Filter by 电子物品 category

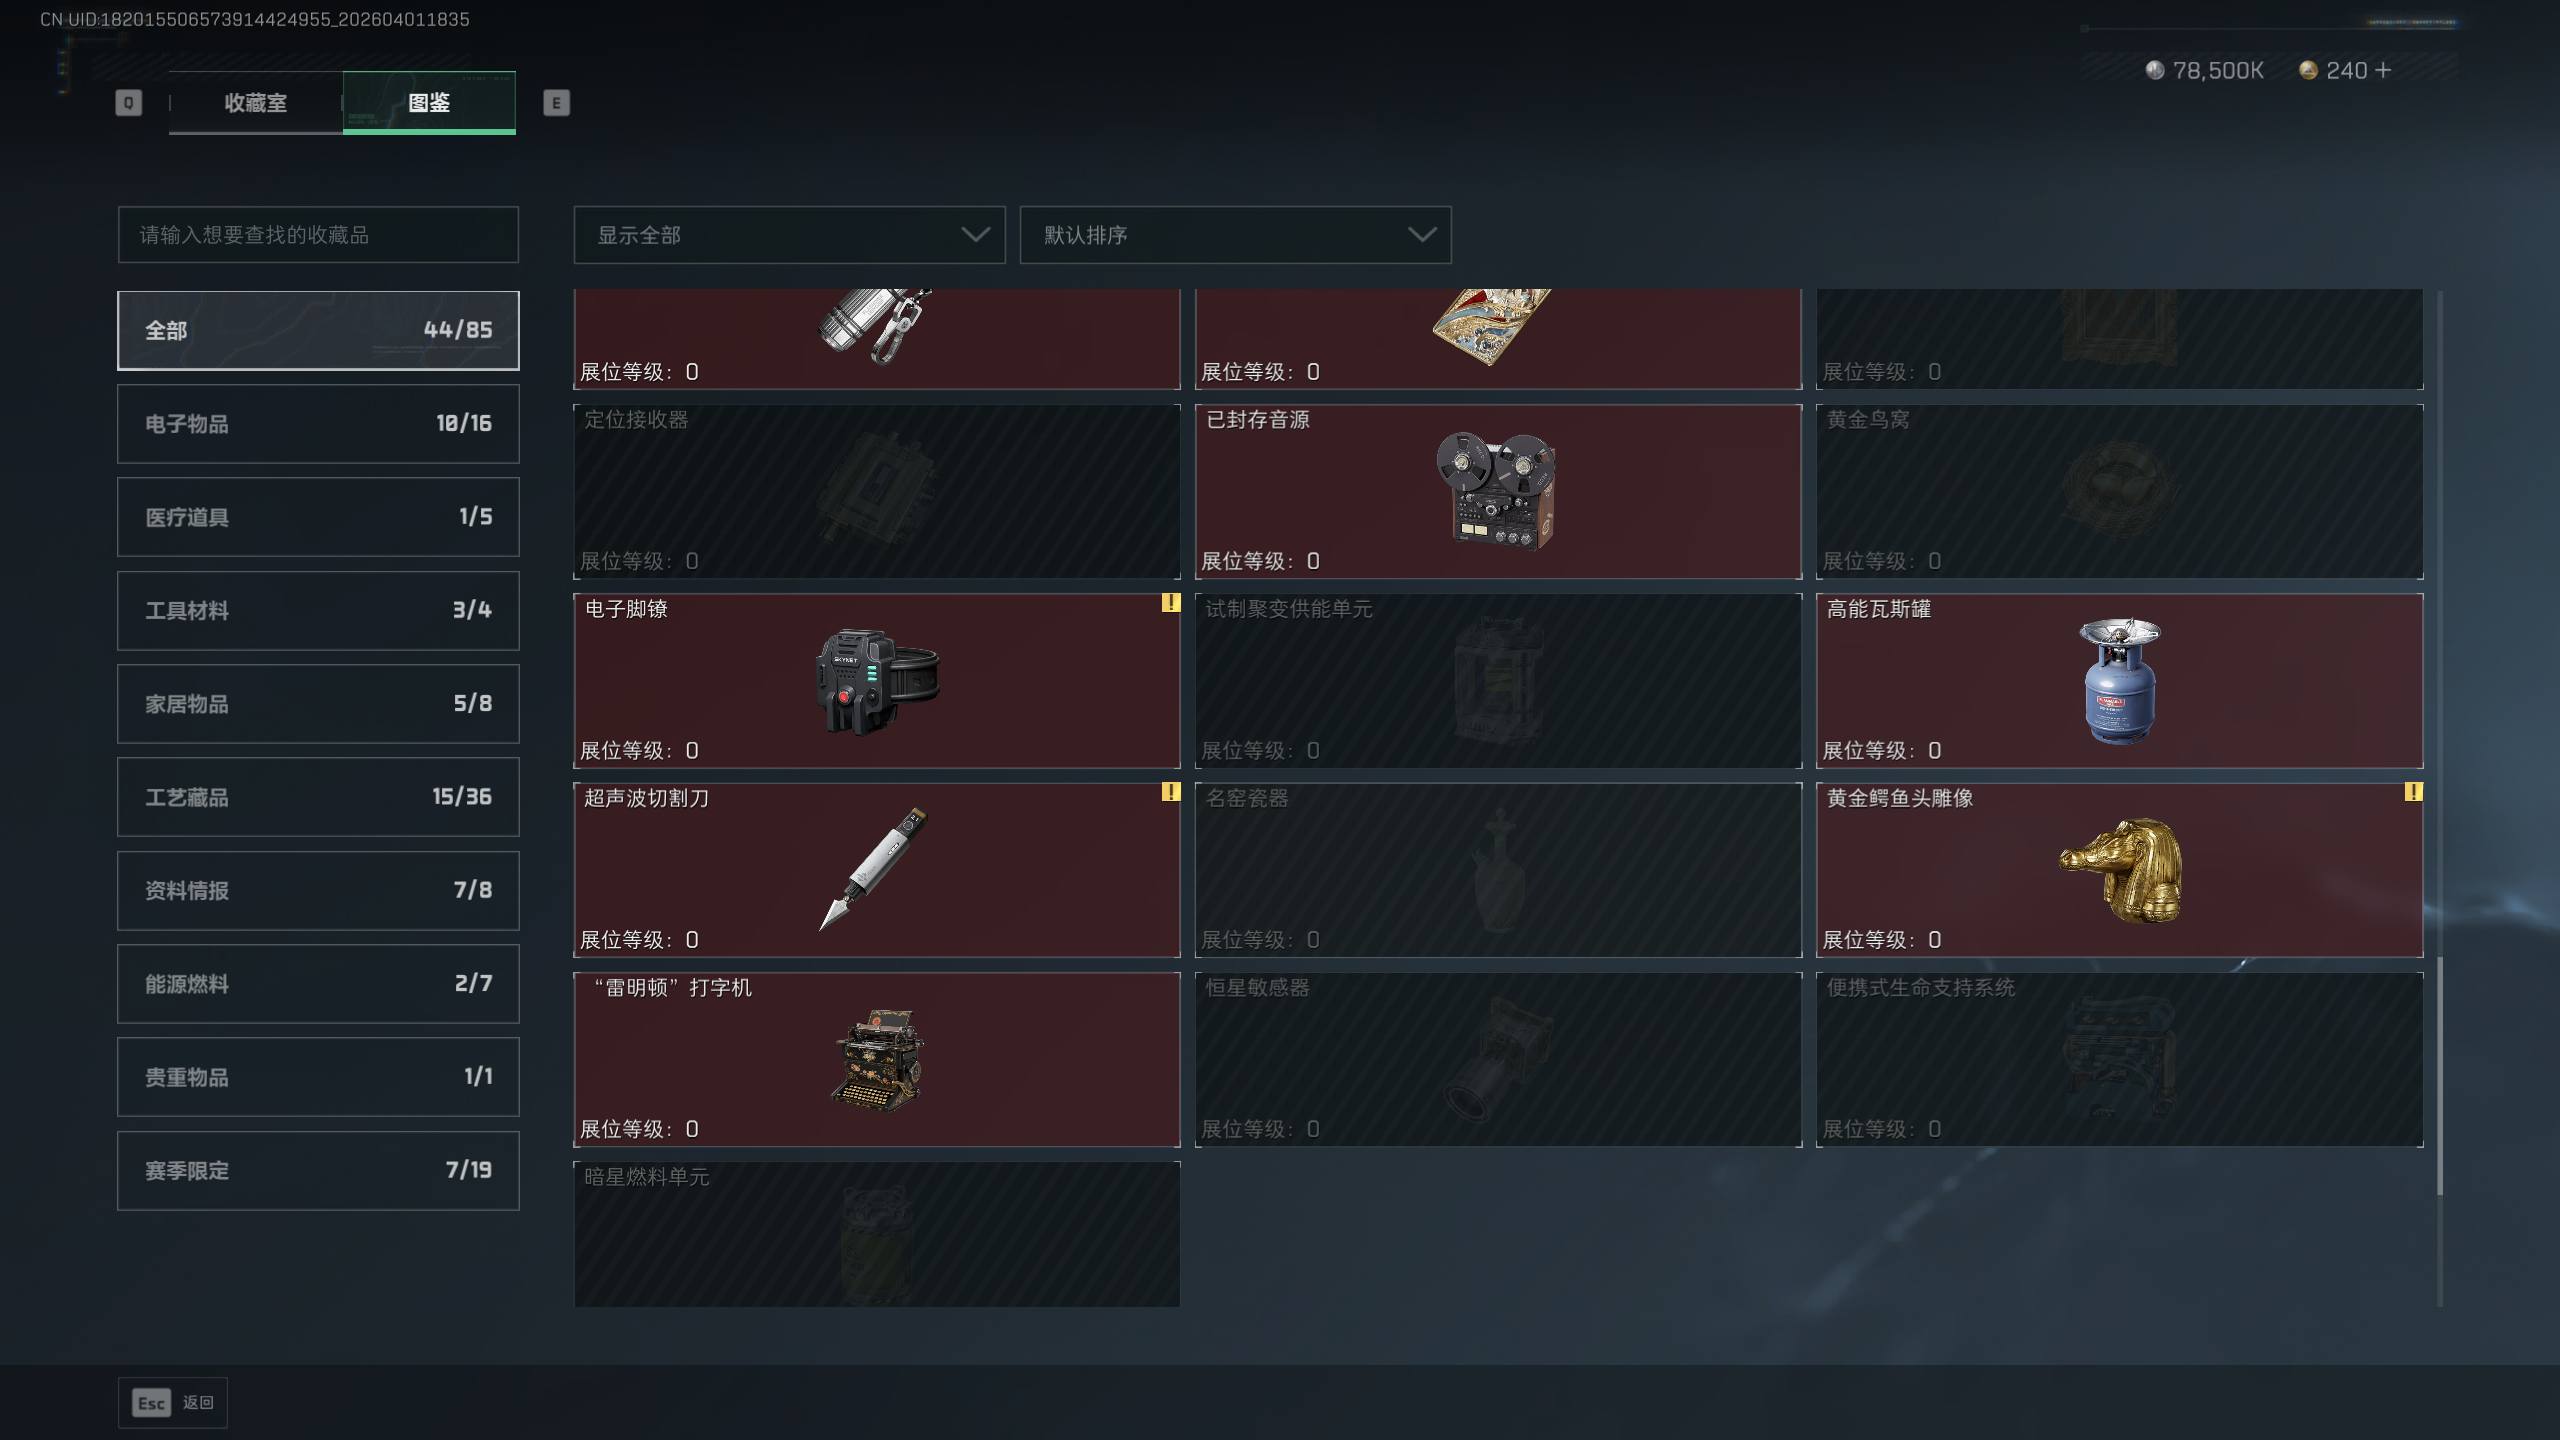tap(318, 424)
